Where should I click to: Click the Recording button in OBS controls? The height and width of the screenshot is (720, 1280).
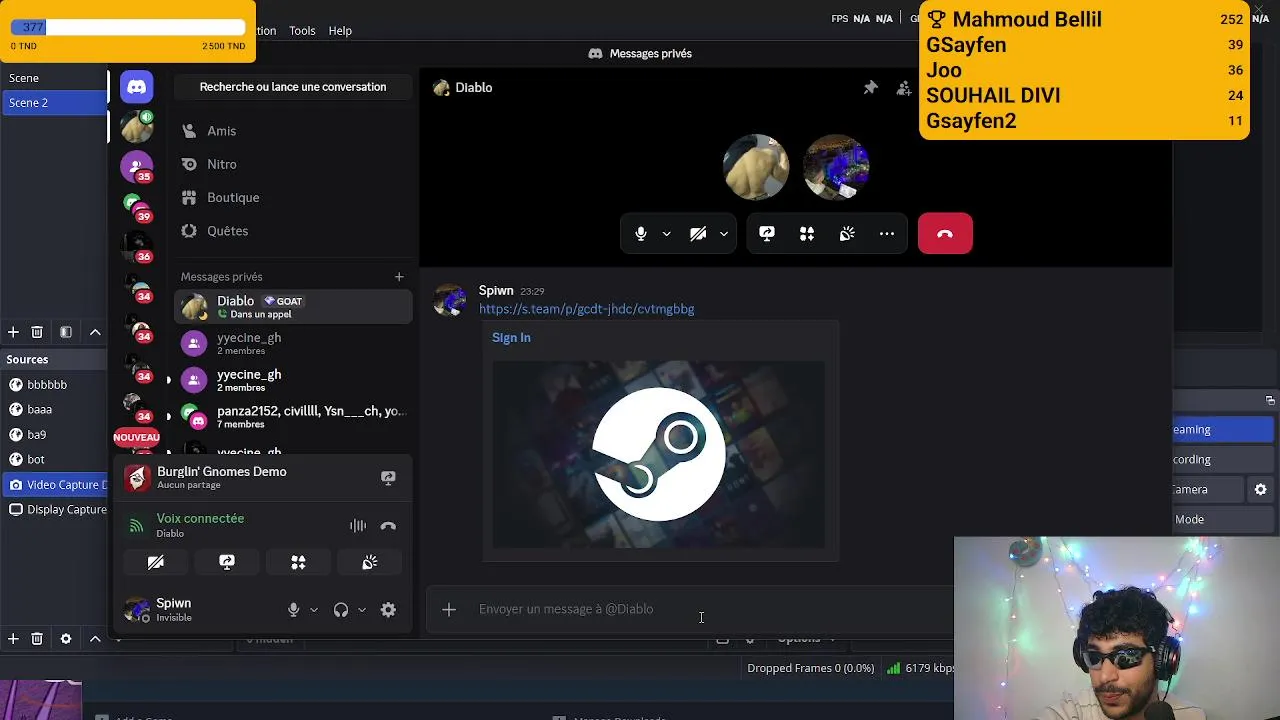pos(1222,459)
